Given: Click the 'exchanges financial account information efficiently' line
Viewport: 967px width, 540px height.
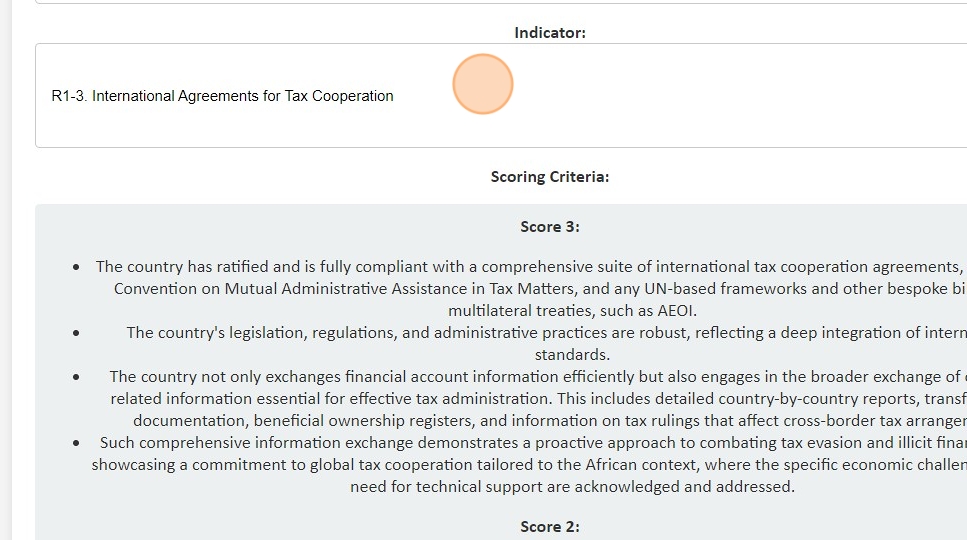Looking at the screenshot, I should (530, 377).
